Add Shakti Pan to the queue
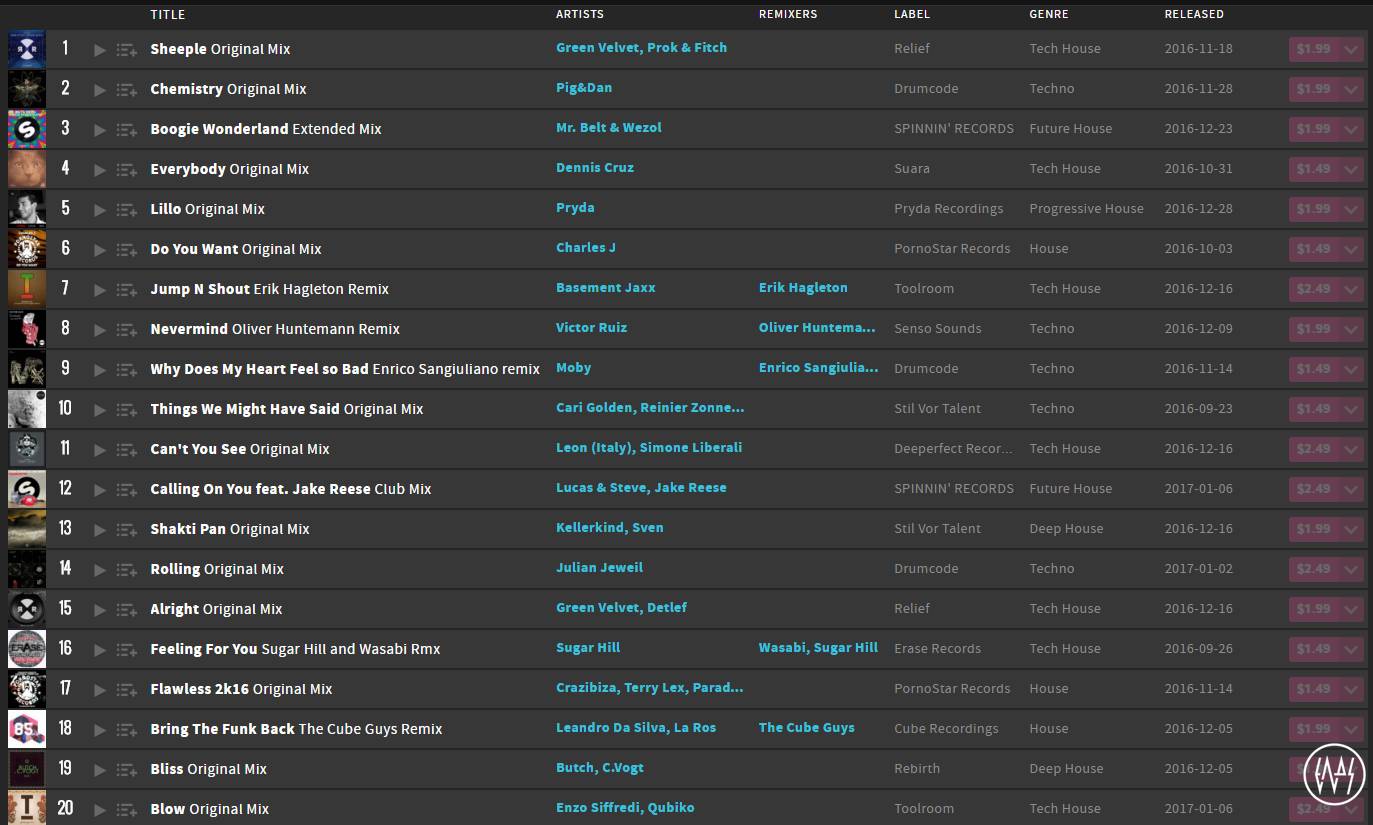Screen dimensions: 1373x825 127,529
